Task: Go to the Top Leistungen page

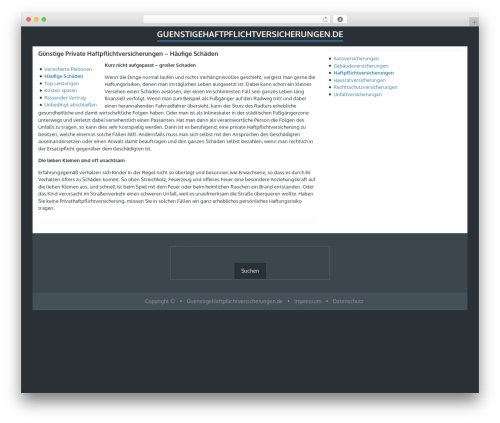Action: [62, 84]
